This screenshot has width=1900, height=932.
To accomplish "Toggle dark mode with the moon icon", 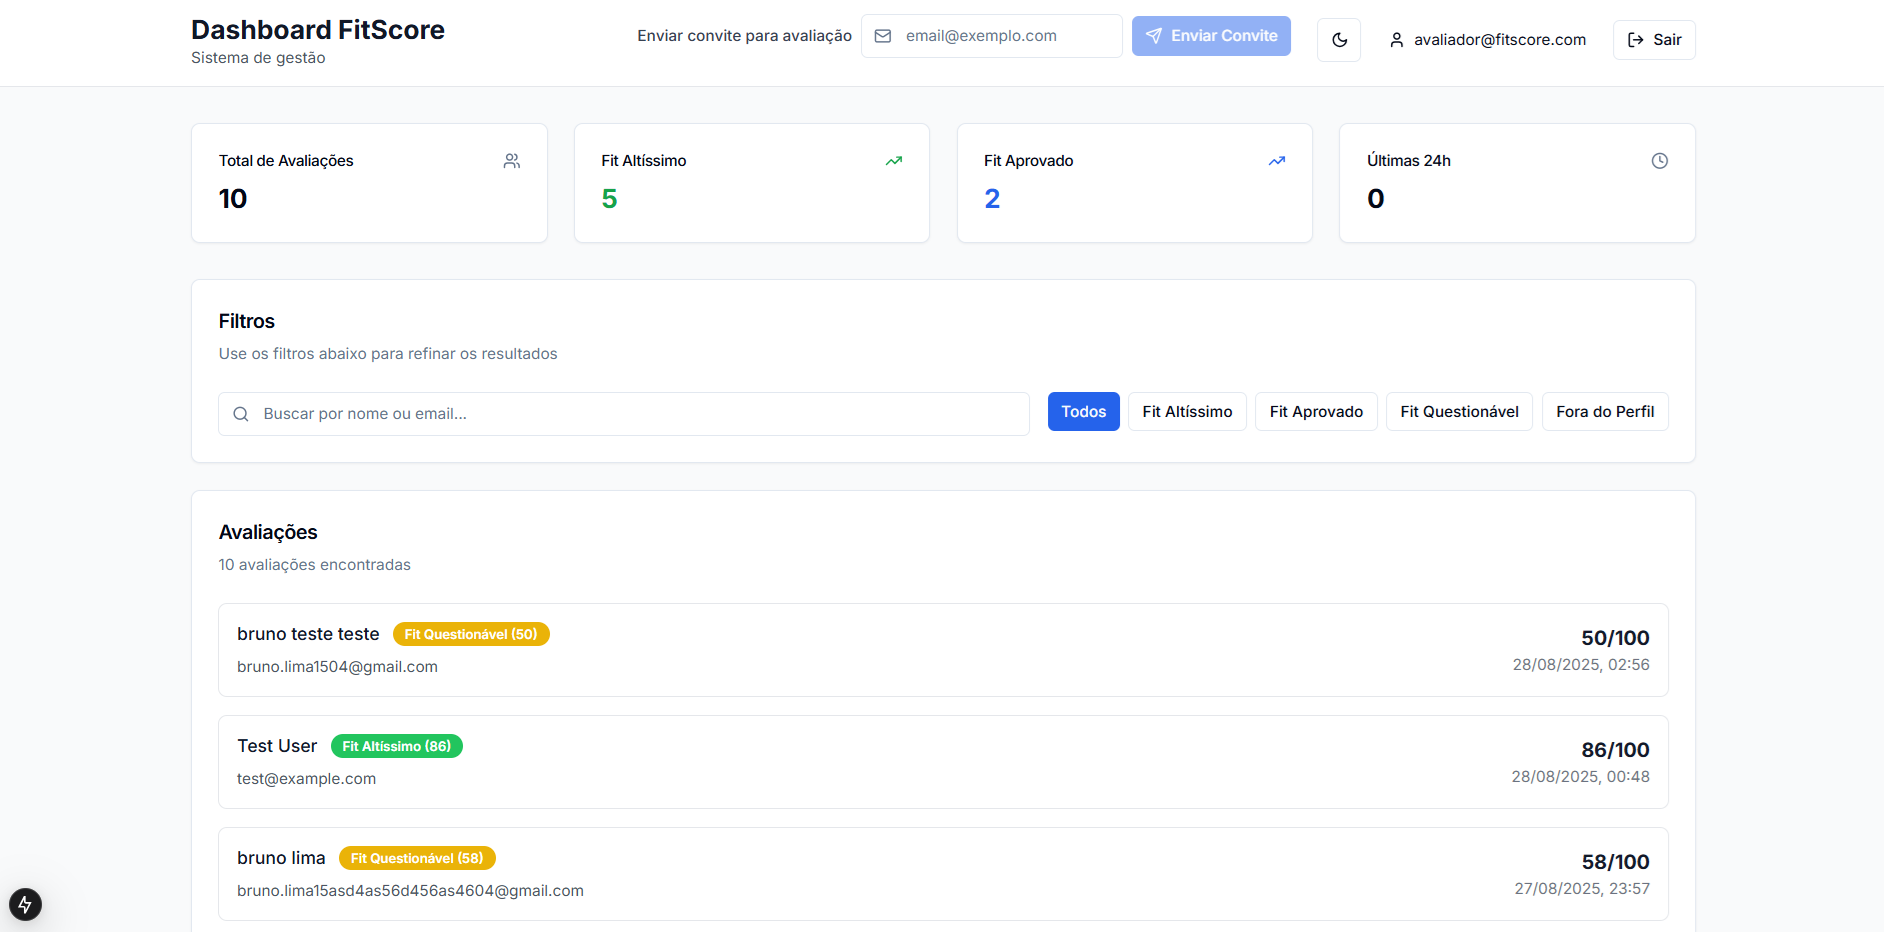I will point(1339,40).
